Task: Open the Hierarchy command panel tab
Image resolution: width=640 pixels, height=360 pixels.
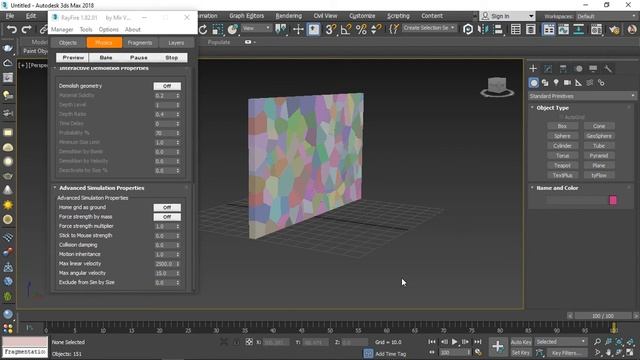Action: [x=563, y=69]
